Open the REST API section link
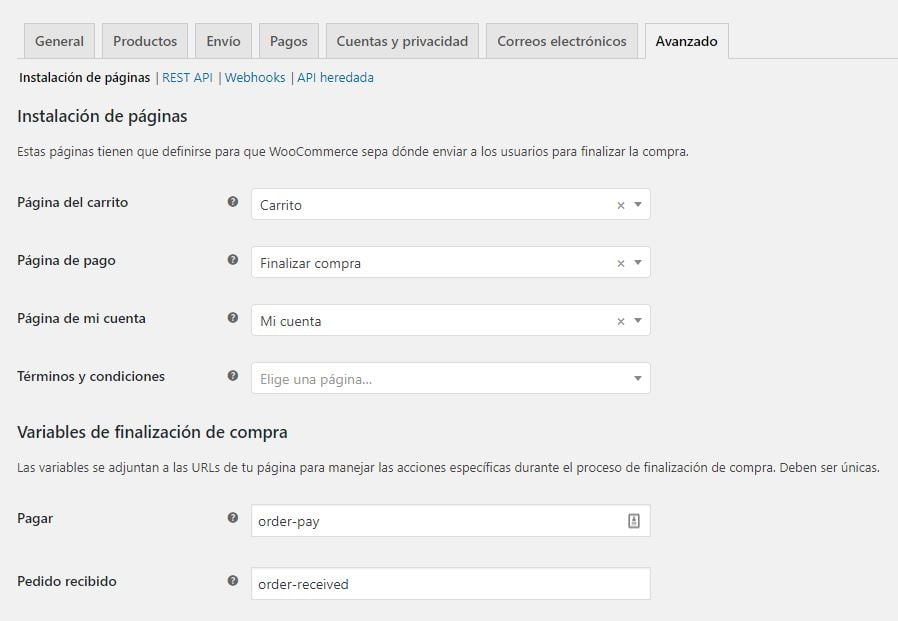 click(x=186, y=77)
